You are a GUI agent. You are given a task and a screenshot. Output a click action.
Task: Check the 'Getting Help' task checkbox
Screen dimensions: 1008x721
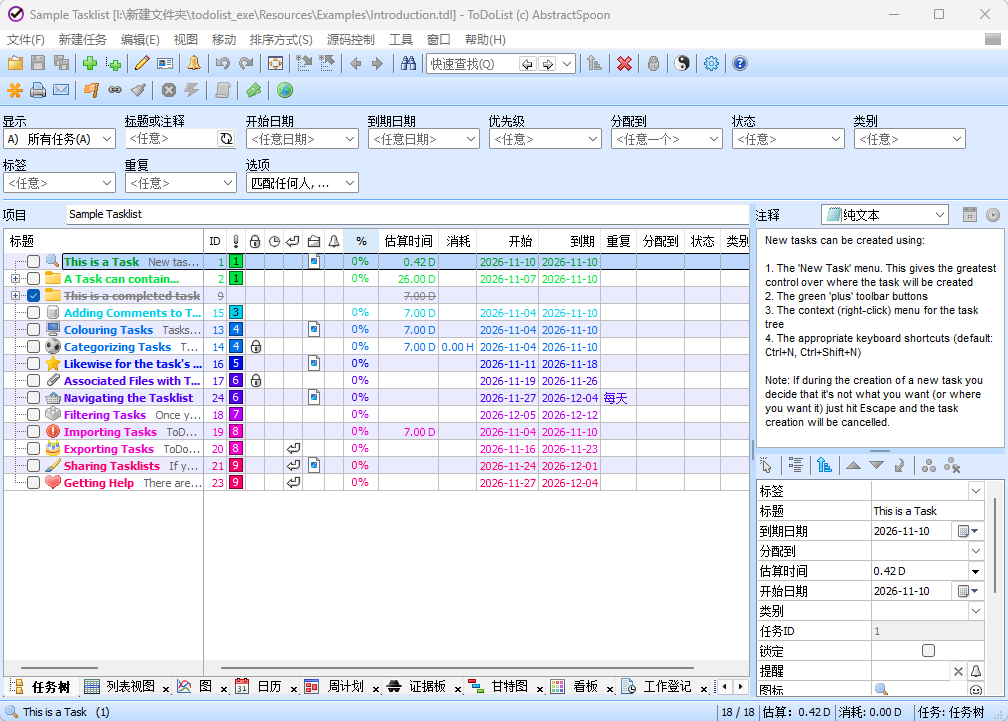pyautogui.click(x=33, y=483)
